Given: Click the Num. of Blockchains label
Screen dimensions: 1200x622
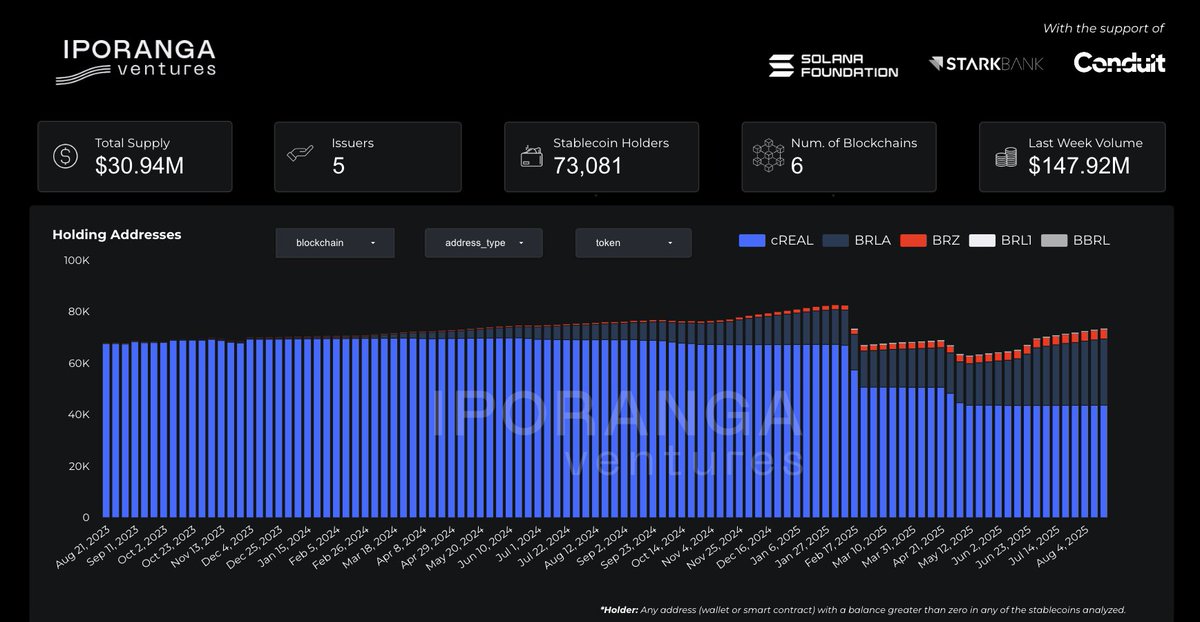Looking at the screenshot, I should click(853, 143).
